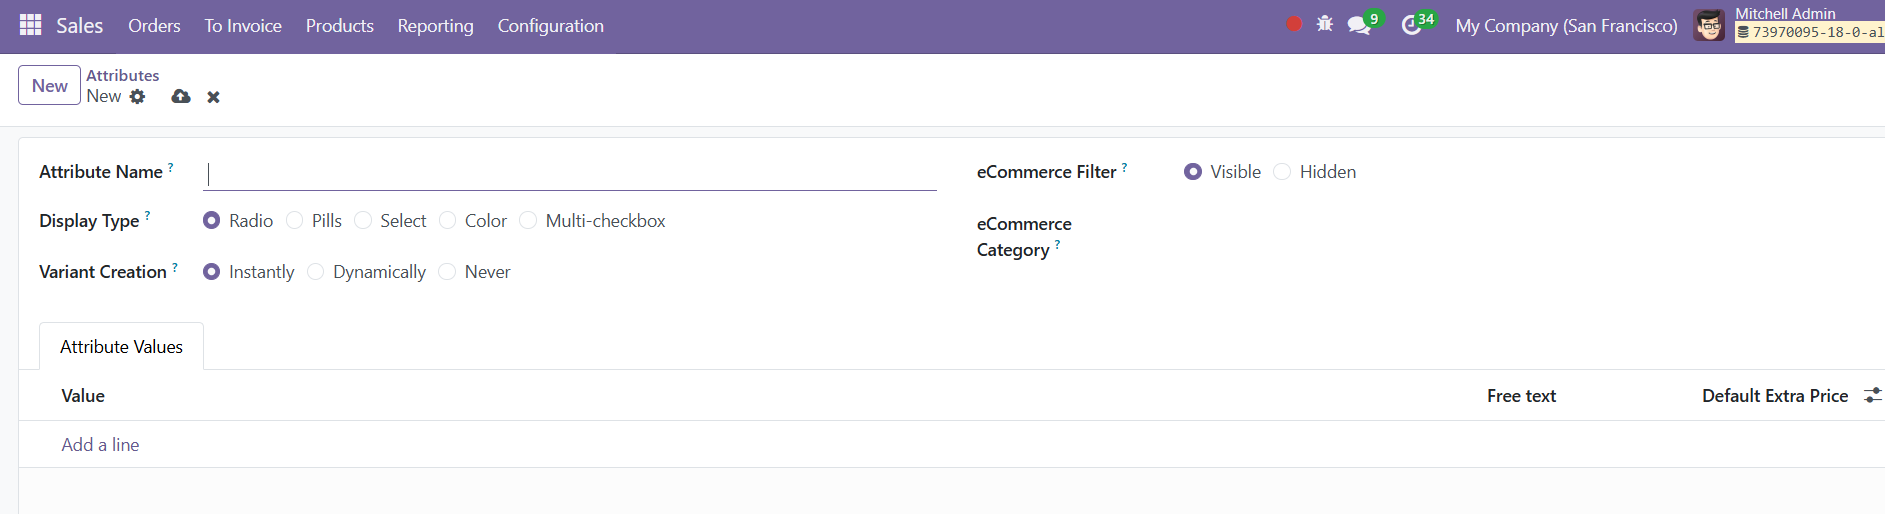Viewport: 1885px width, 514px height.
Task: Open the activities clock icon
Action: (x=1411, y=25)
